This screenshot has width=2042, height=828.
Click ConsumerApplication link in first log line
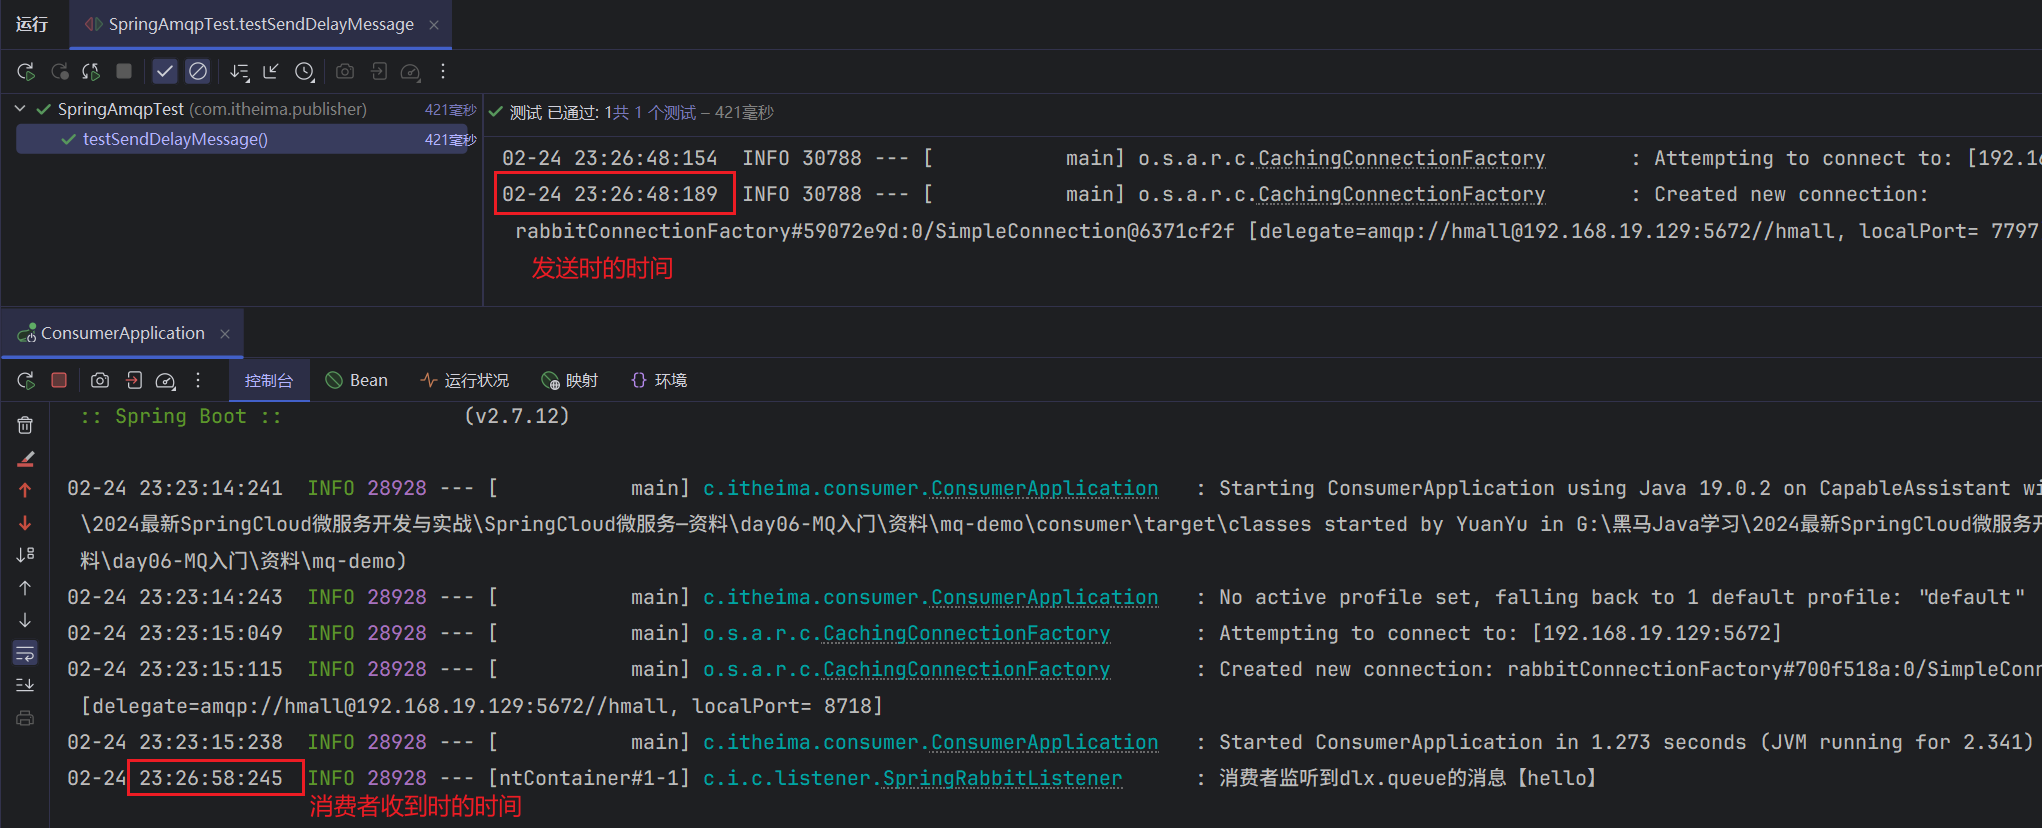(1044, 488)
